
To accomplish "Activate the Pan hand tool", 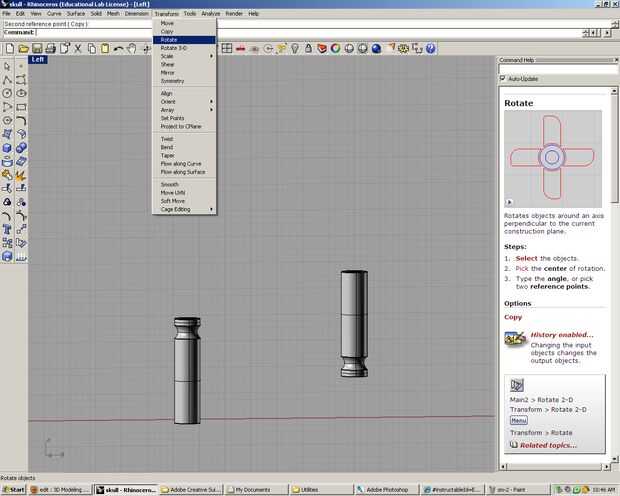I will point(133,48).
